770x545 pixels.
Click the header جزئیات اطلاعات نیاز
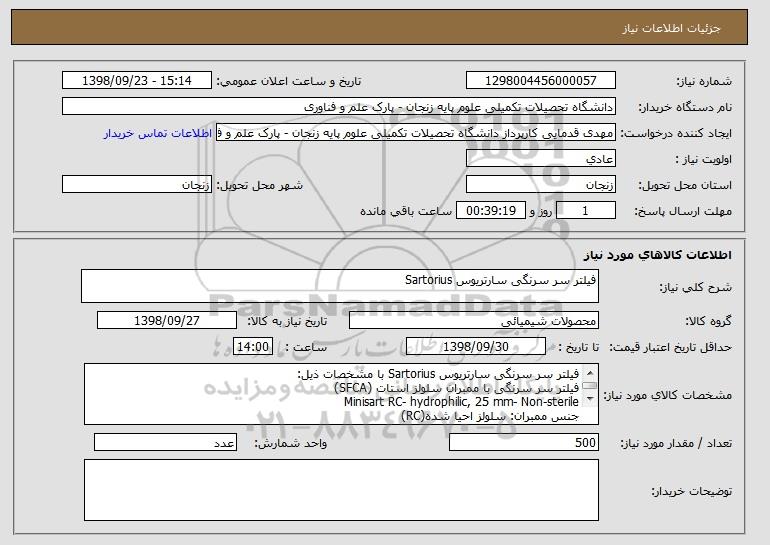(x=671, y=27)
